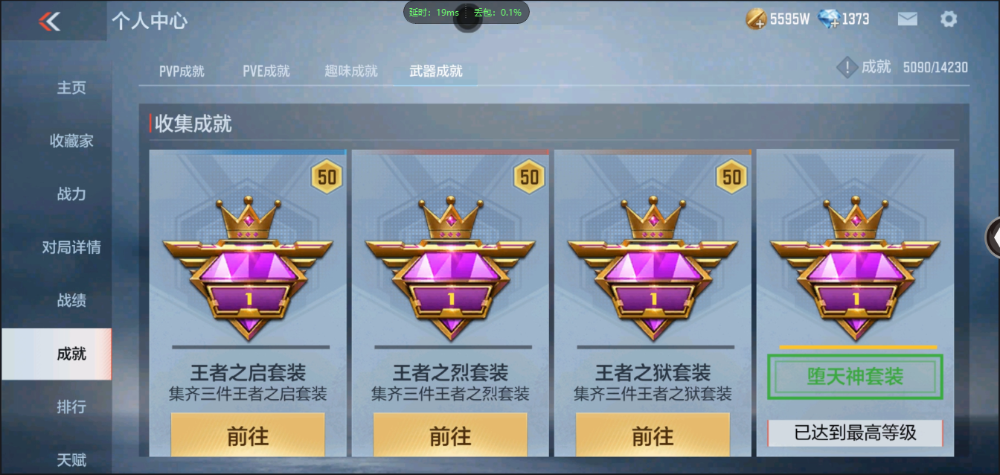Click the 堕天神套装 medal badge
The image size is (1000, 475).
pyautogui.click(x=855, y=268)
